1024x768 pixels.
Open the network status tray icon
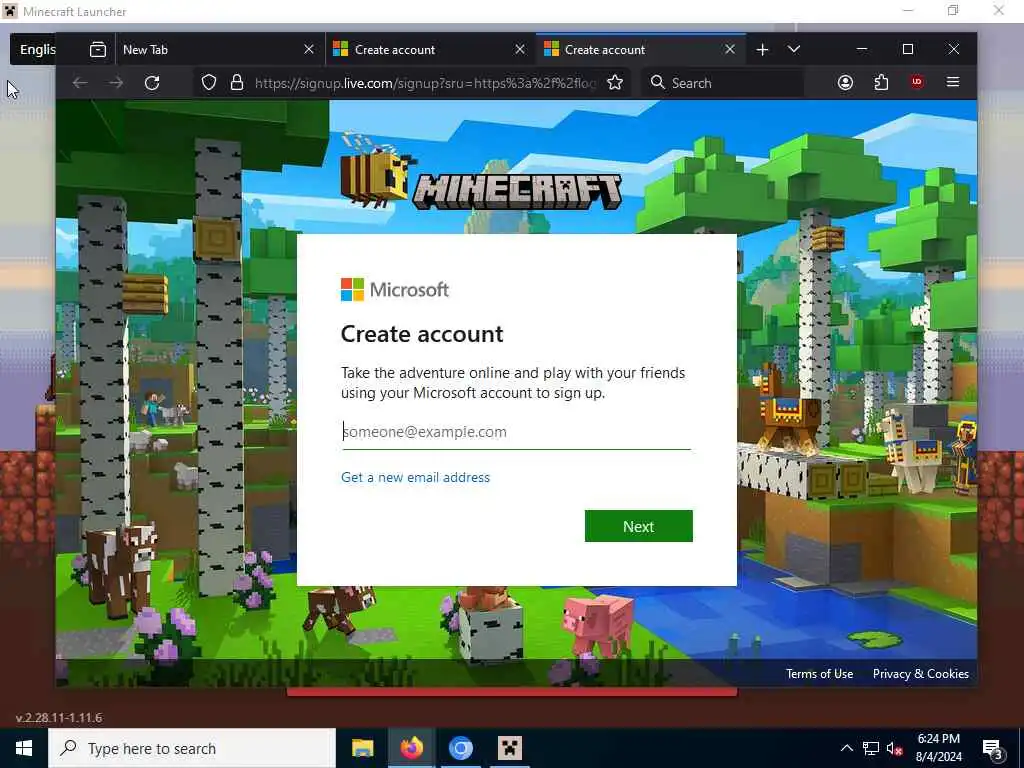[x=871, y=748]
